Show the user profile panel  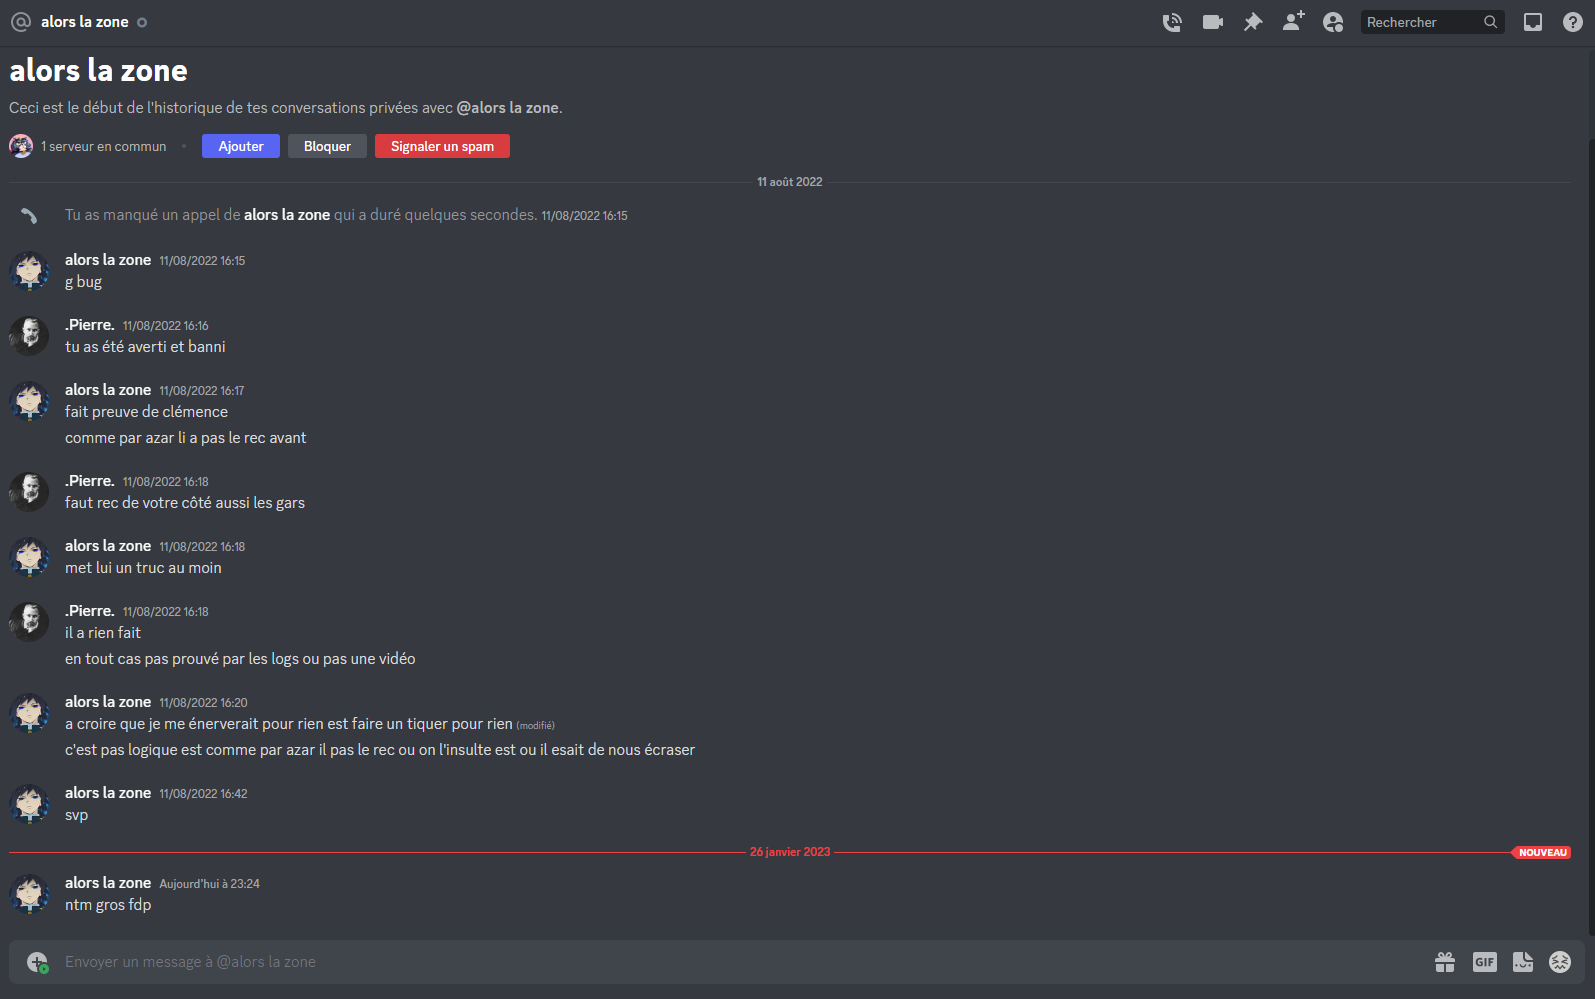1333,22
